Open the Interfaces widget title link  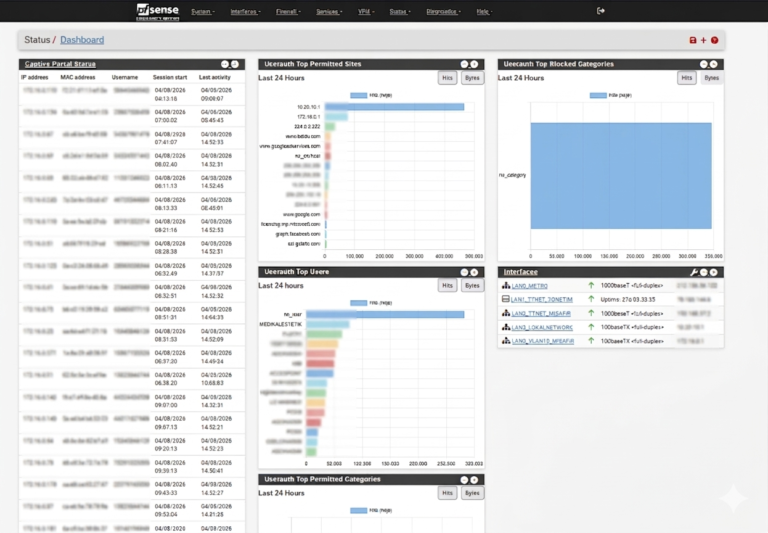point(520,272)
